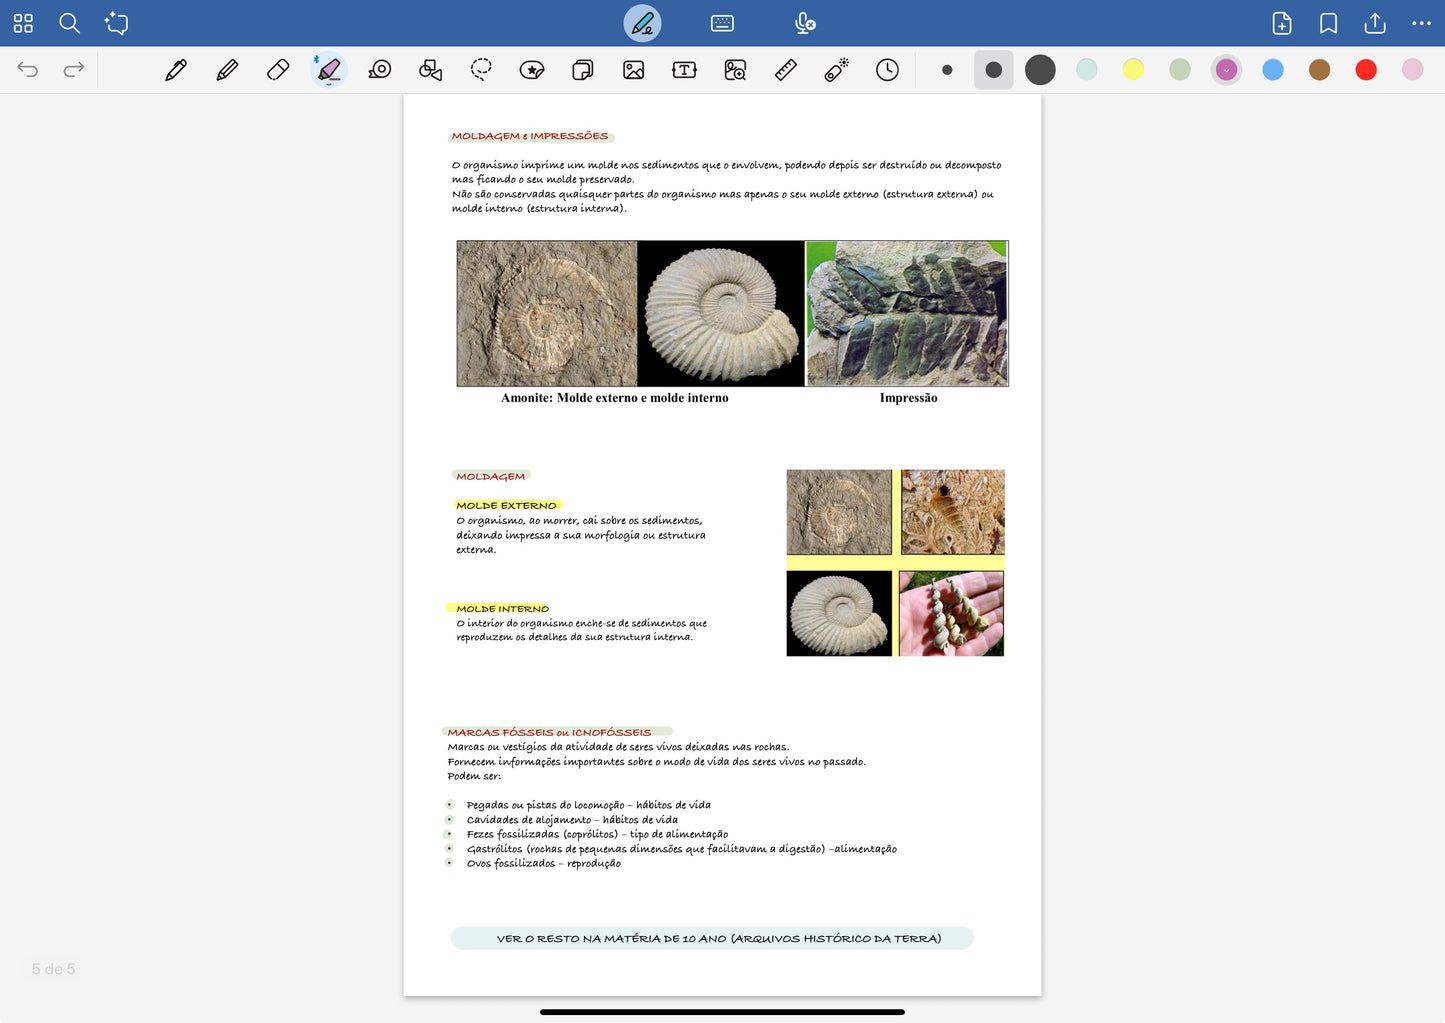Toggle the microphone audio recording
The image size is (1445, 1023).
pyautogui.click(x=804, y=23)
